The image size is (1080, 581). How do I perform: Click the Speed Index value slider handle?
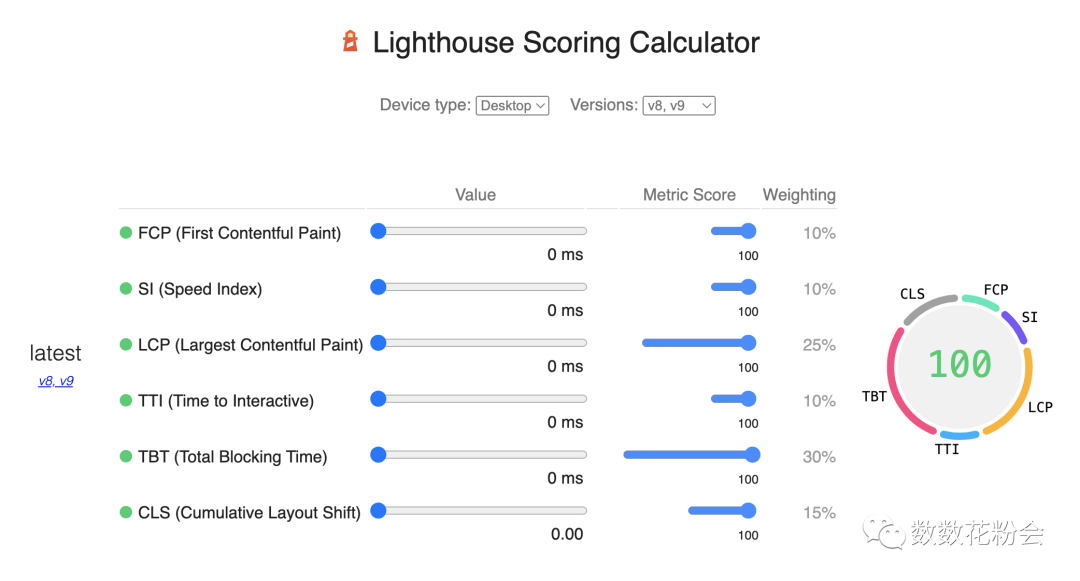pos(378,287)
